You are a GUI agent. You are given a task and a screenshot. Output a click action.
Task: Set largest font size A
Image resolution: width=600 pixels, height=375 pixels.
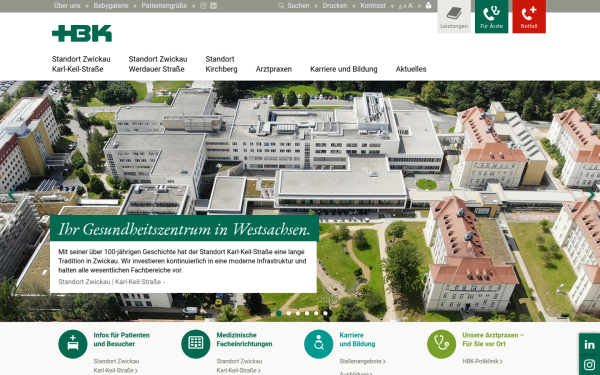click(410, 6)
